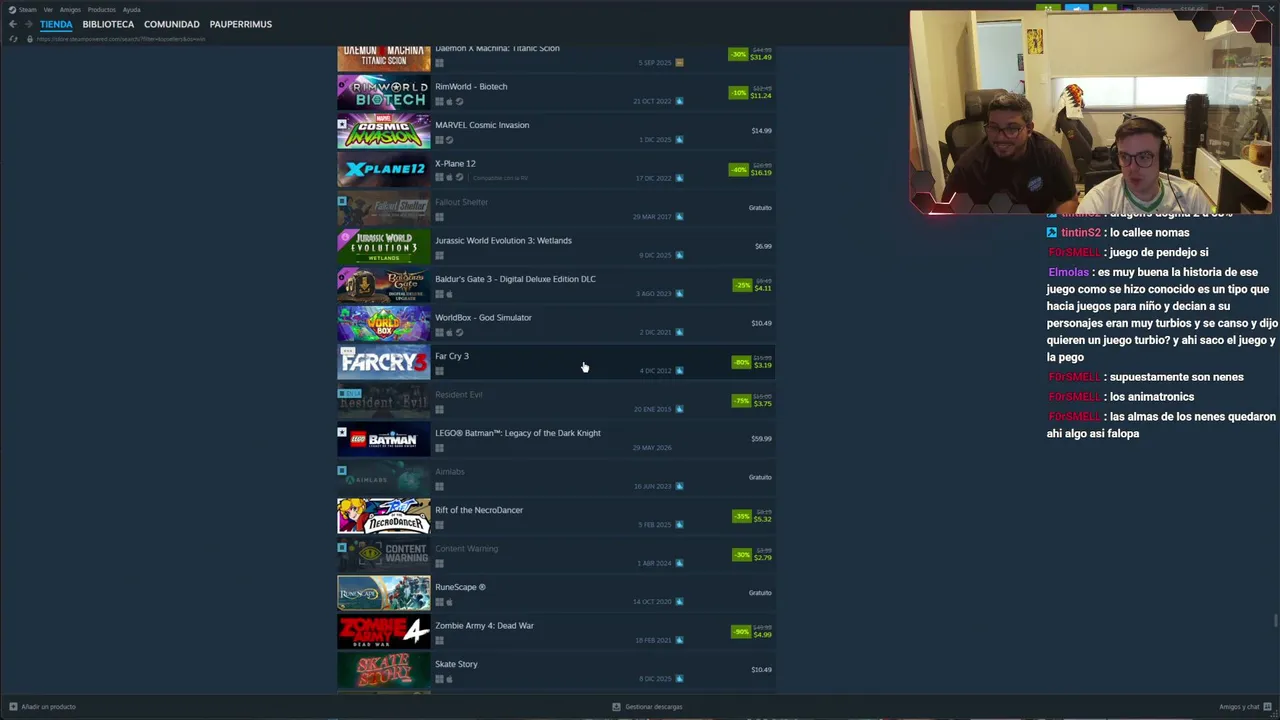
Task: Click Skate Story review thumbs-up icon
Action: click(x=679, y=679)
